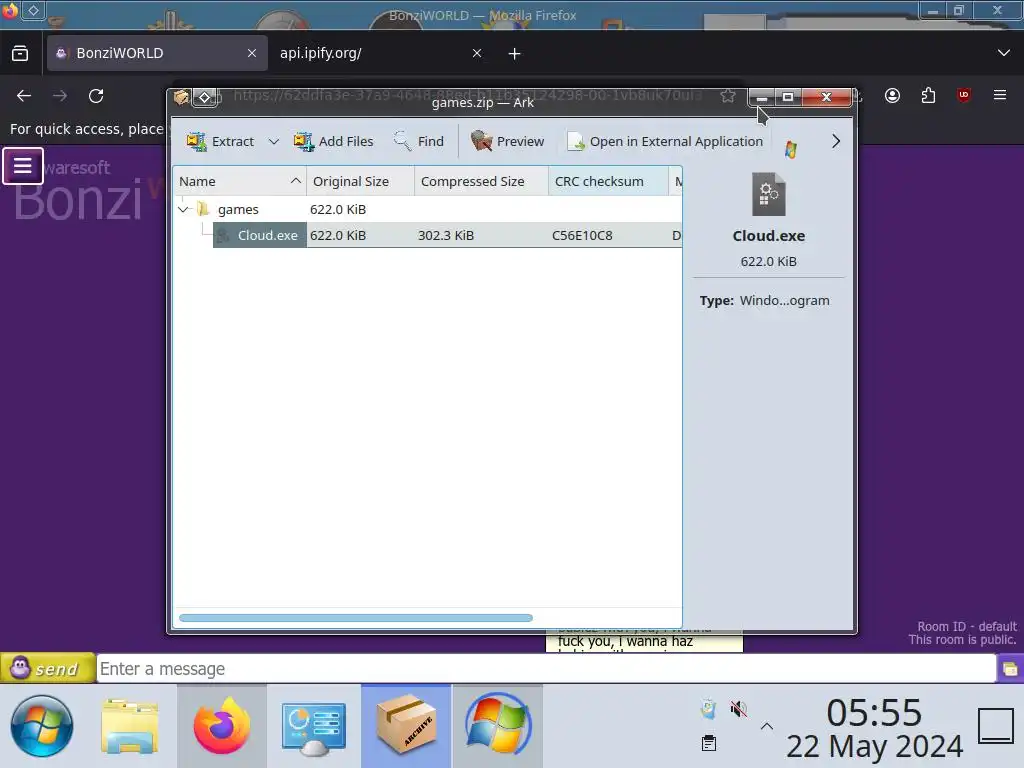Sort by Original Size column
The width and height of the screenshot is (1024, 768).
tap(360, 181)
